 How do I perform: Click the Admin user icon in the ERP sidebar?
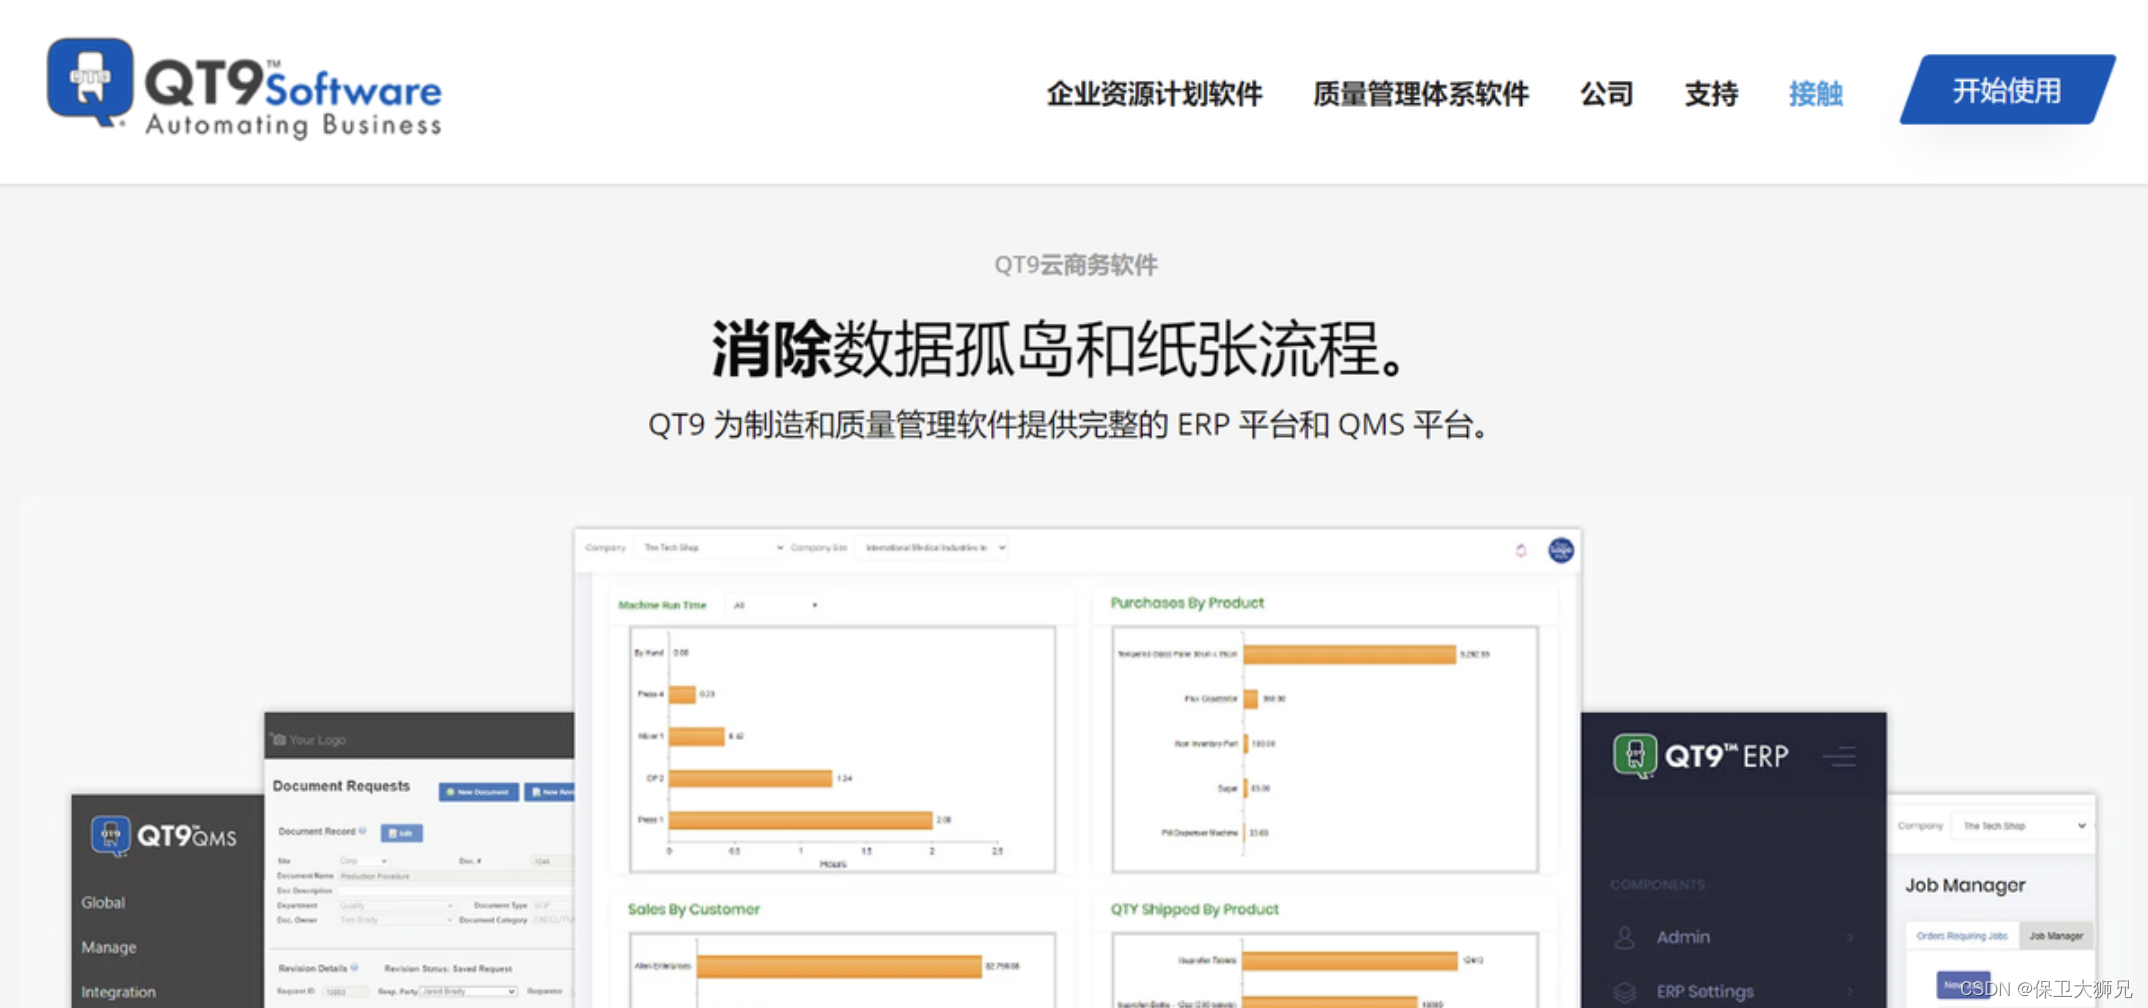(1624, 937)
